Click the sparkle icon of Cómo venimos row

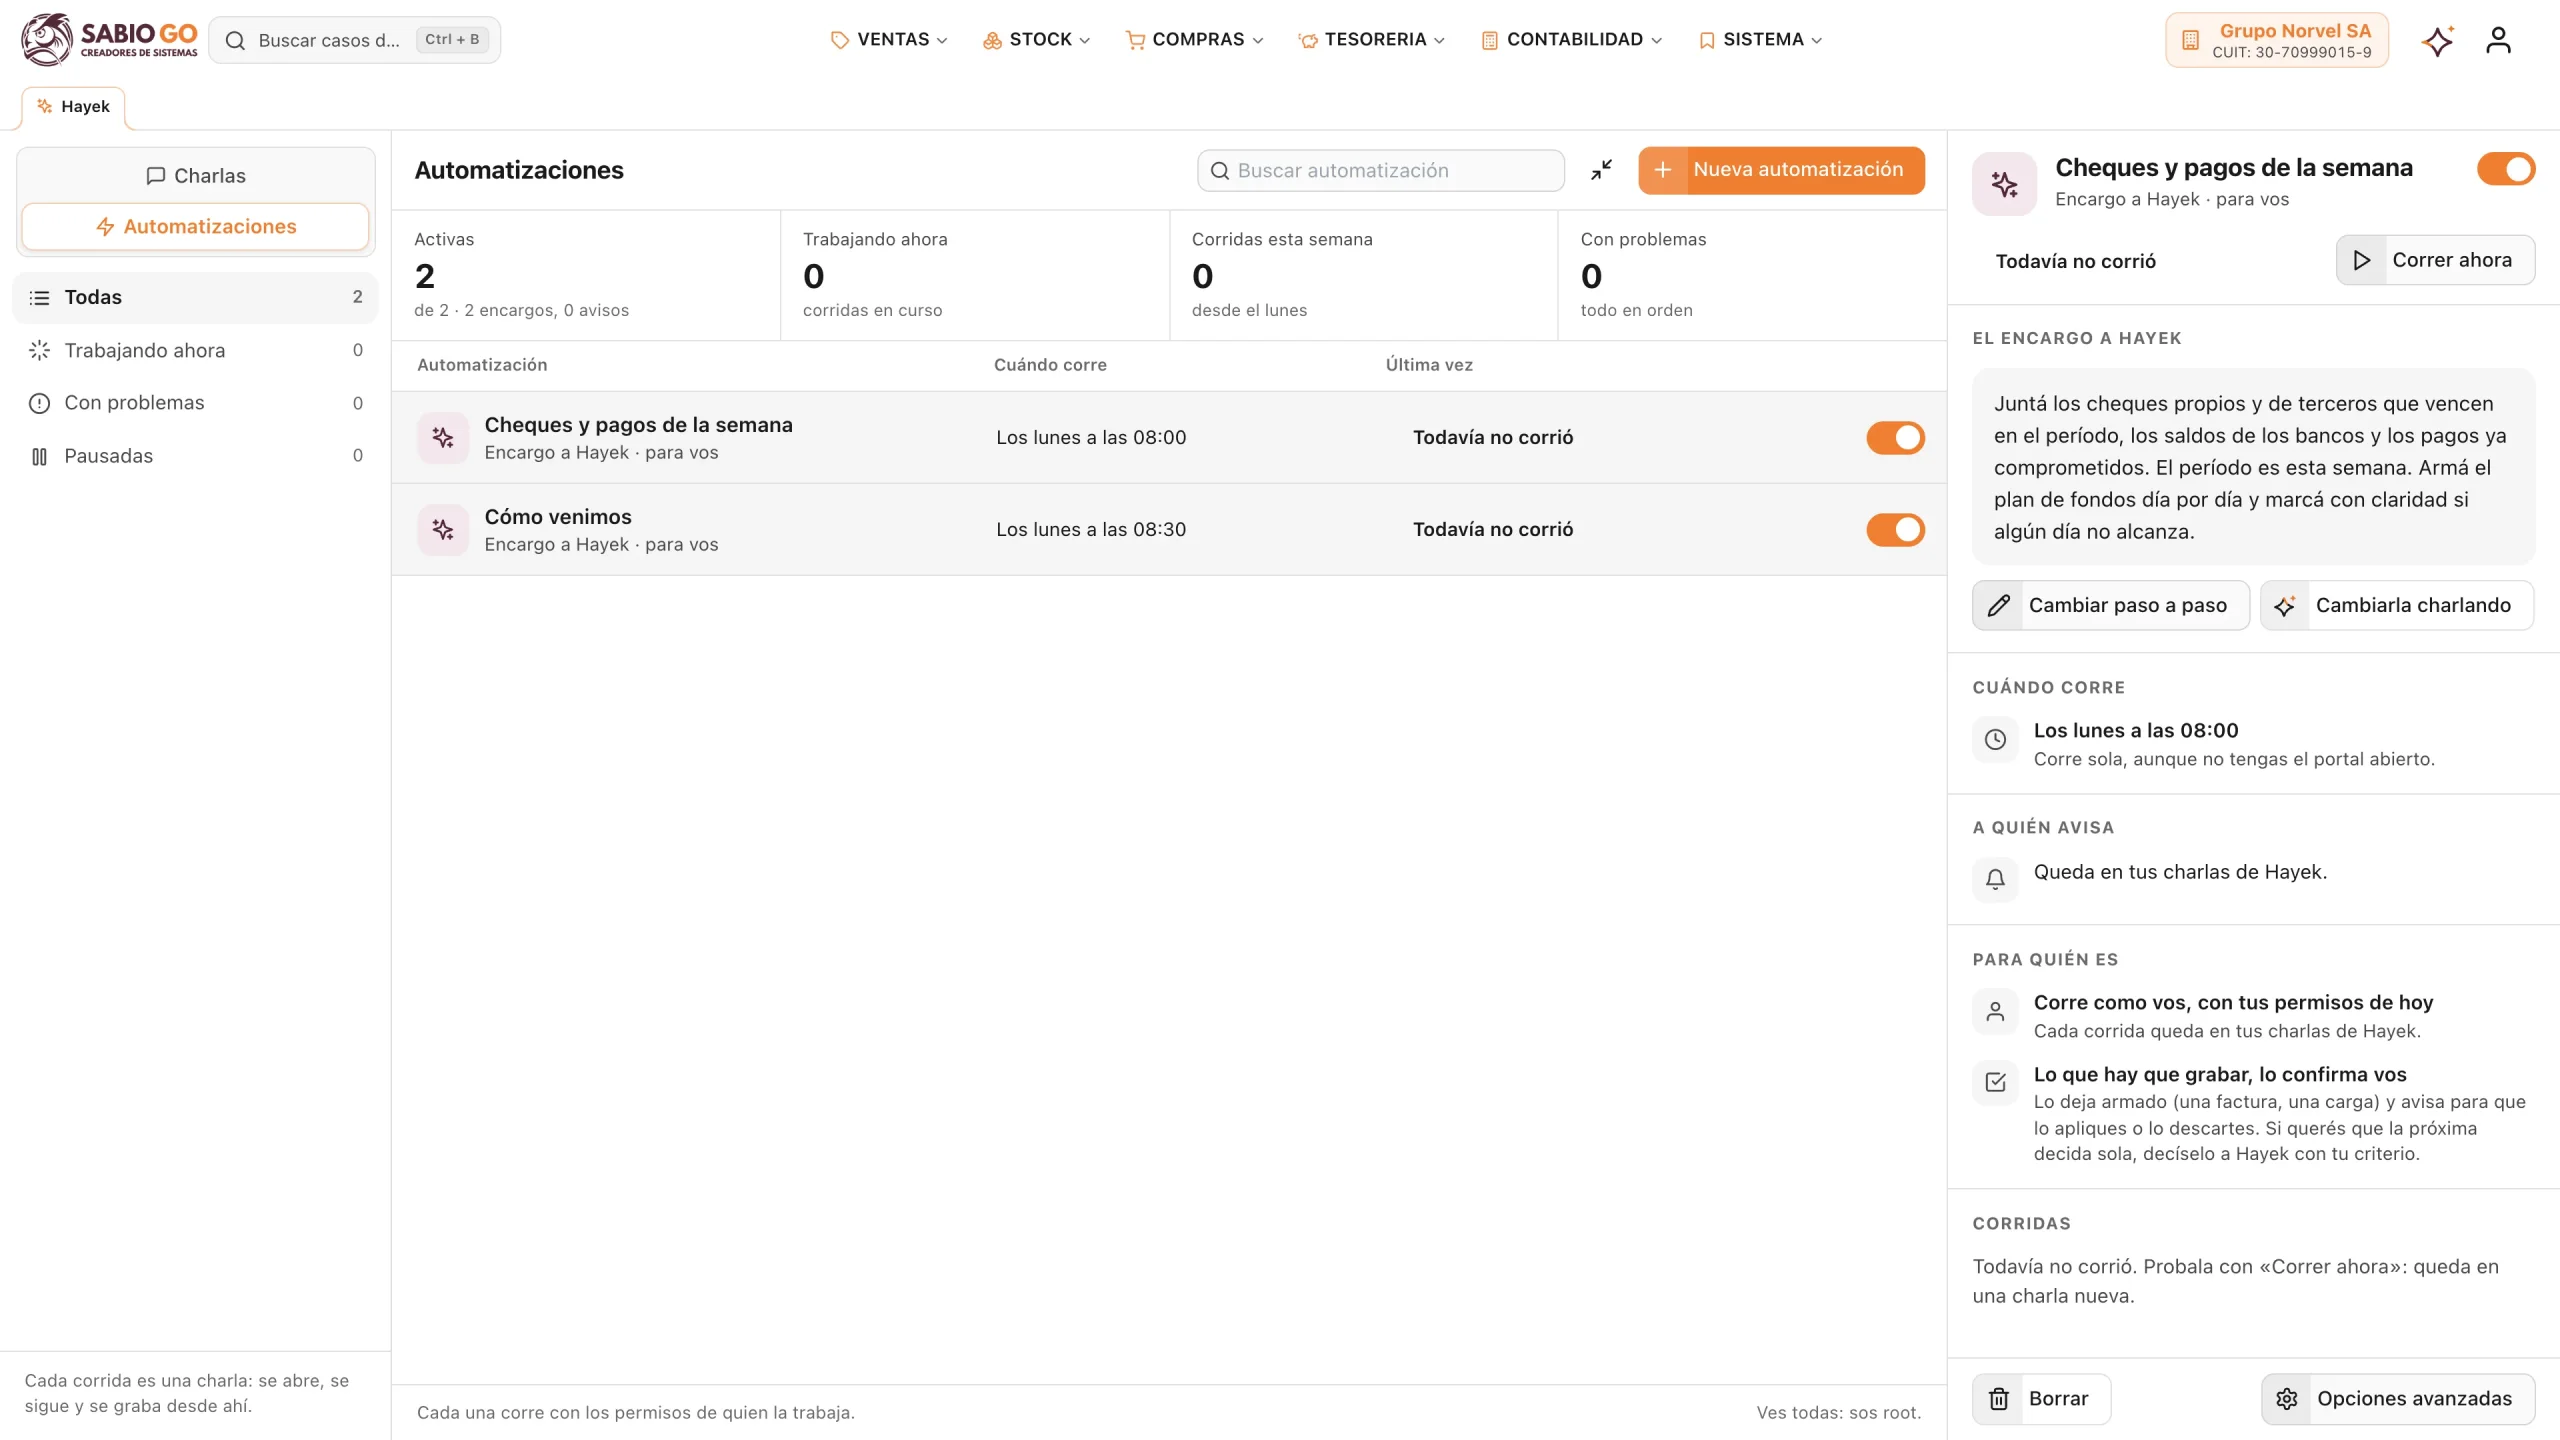[443, 530]
